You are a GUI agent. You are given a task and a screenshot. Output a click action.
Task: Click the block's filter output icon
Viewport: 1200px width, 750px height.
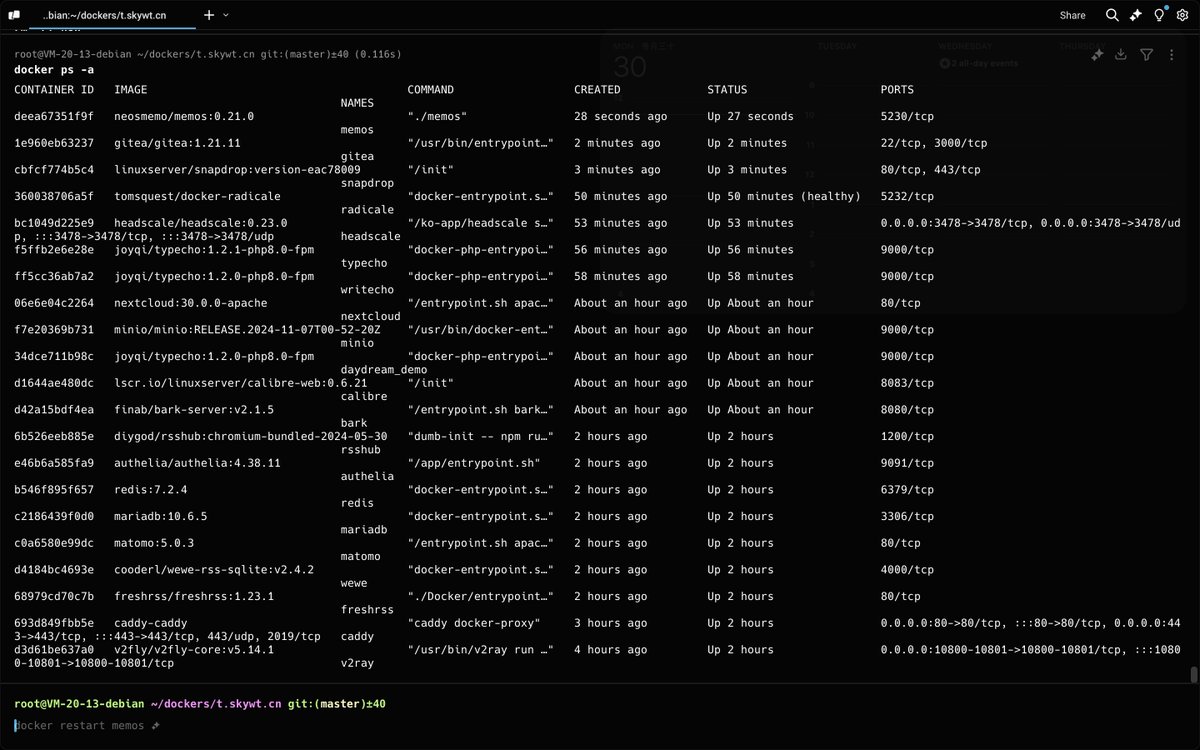(x=1146, y=55)
